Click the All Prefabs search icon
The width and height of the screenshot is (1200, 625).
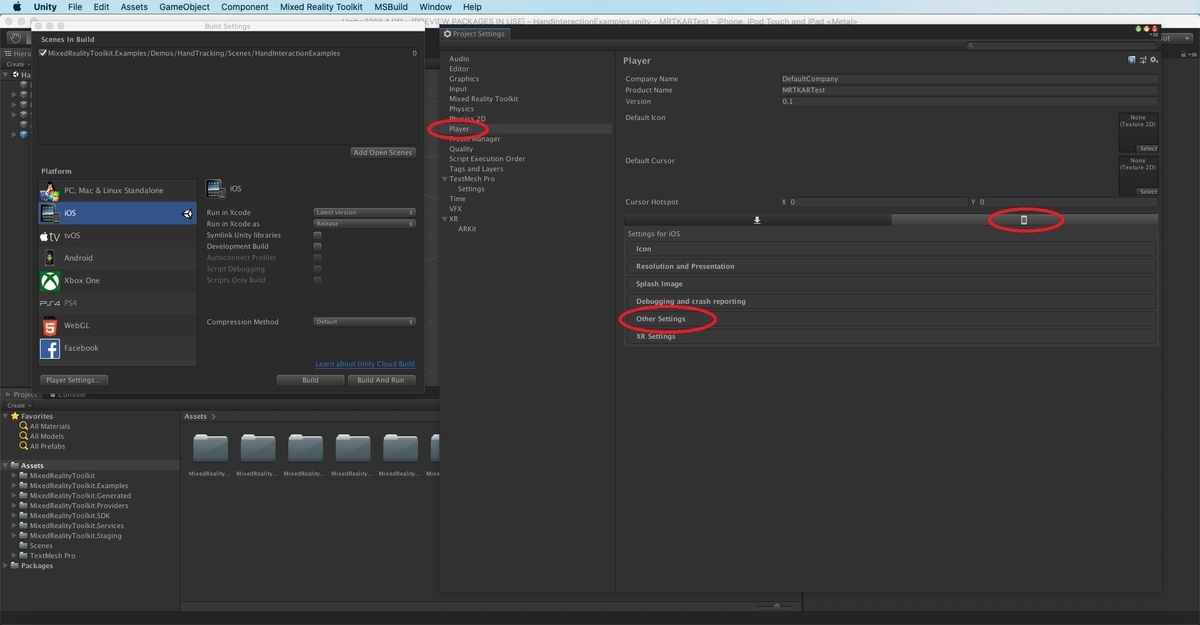click(24, 446)
